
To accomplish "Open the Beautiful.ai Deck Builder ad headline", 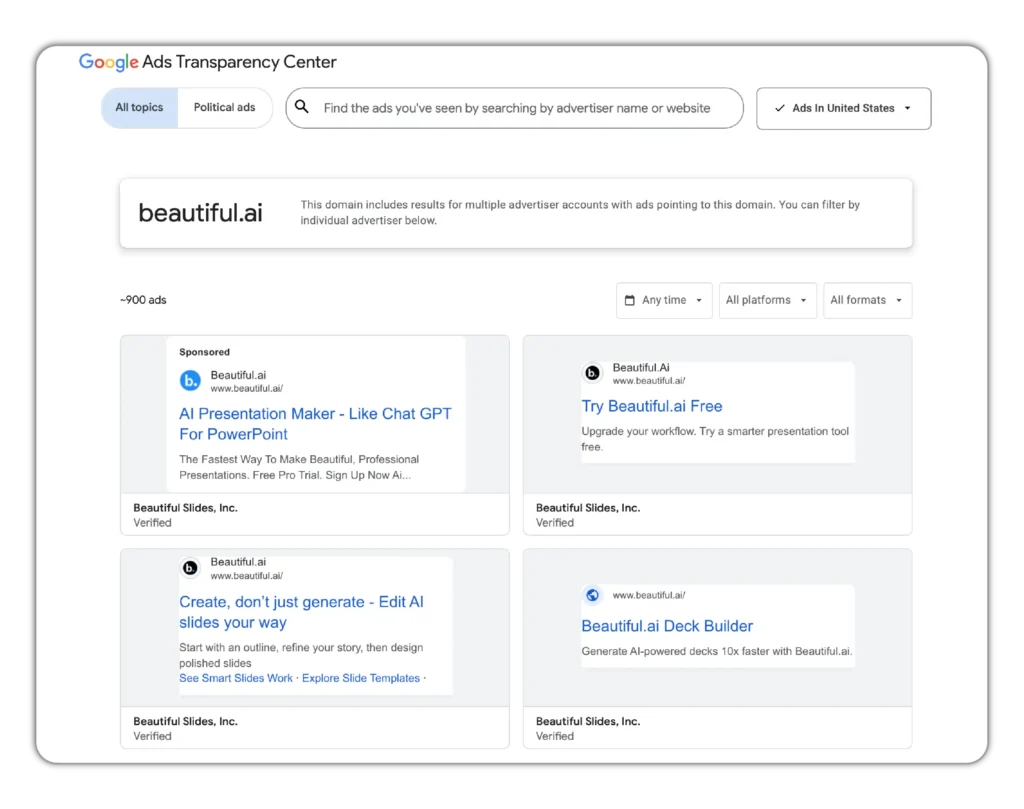I will (x=667, y=626).
